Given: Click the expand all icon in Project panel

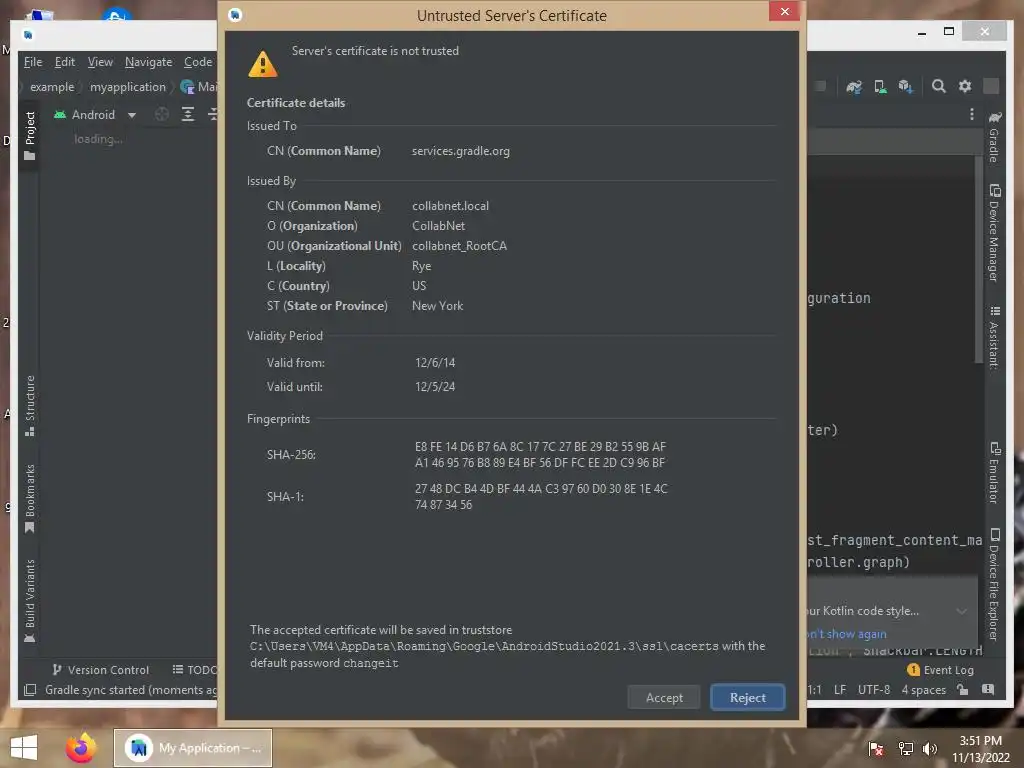Looking at the screenshot, I should [188, 115].
